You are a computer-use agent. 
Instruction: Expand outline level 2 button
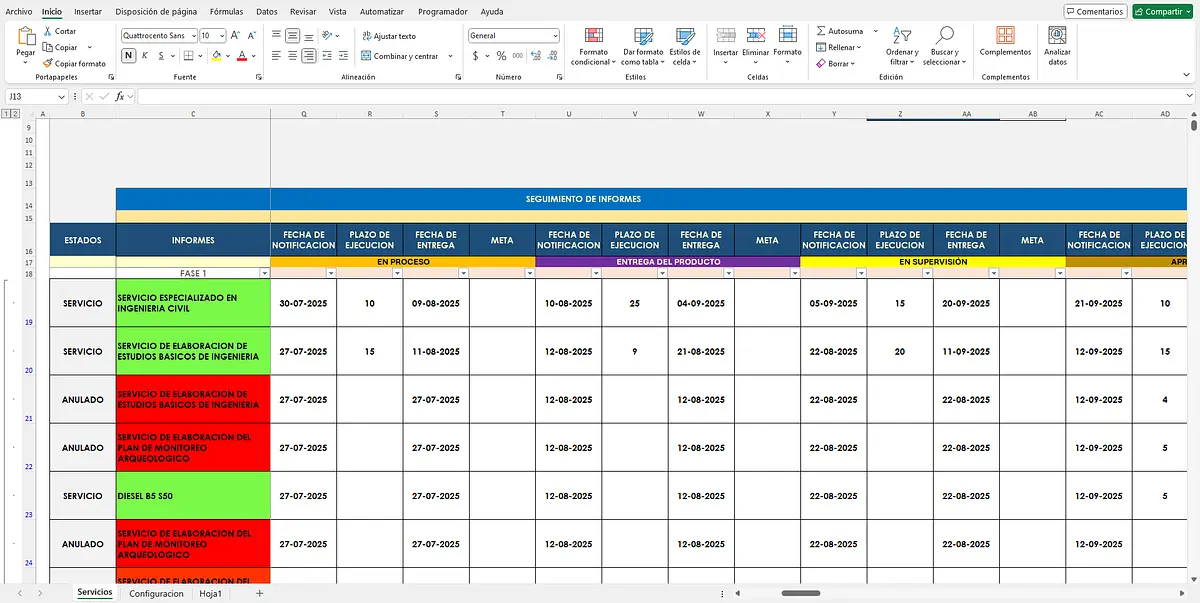pyautogui.click(x=14, y=114)
